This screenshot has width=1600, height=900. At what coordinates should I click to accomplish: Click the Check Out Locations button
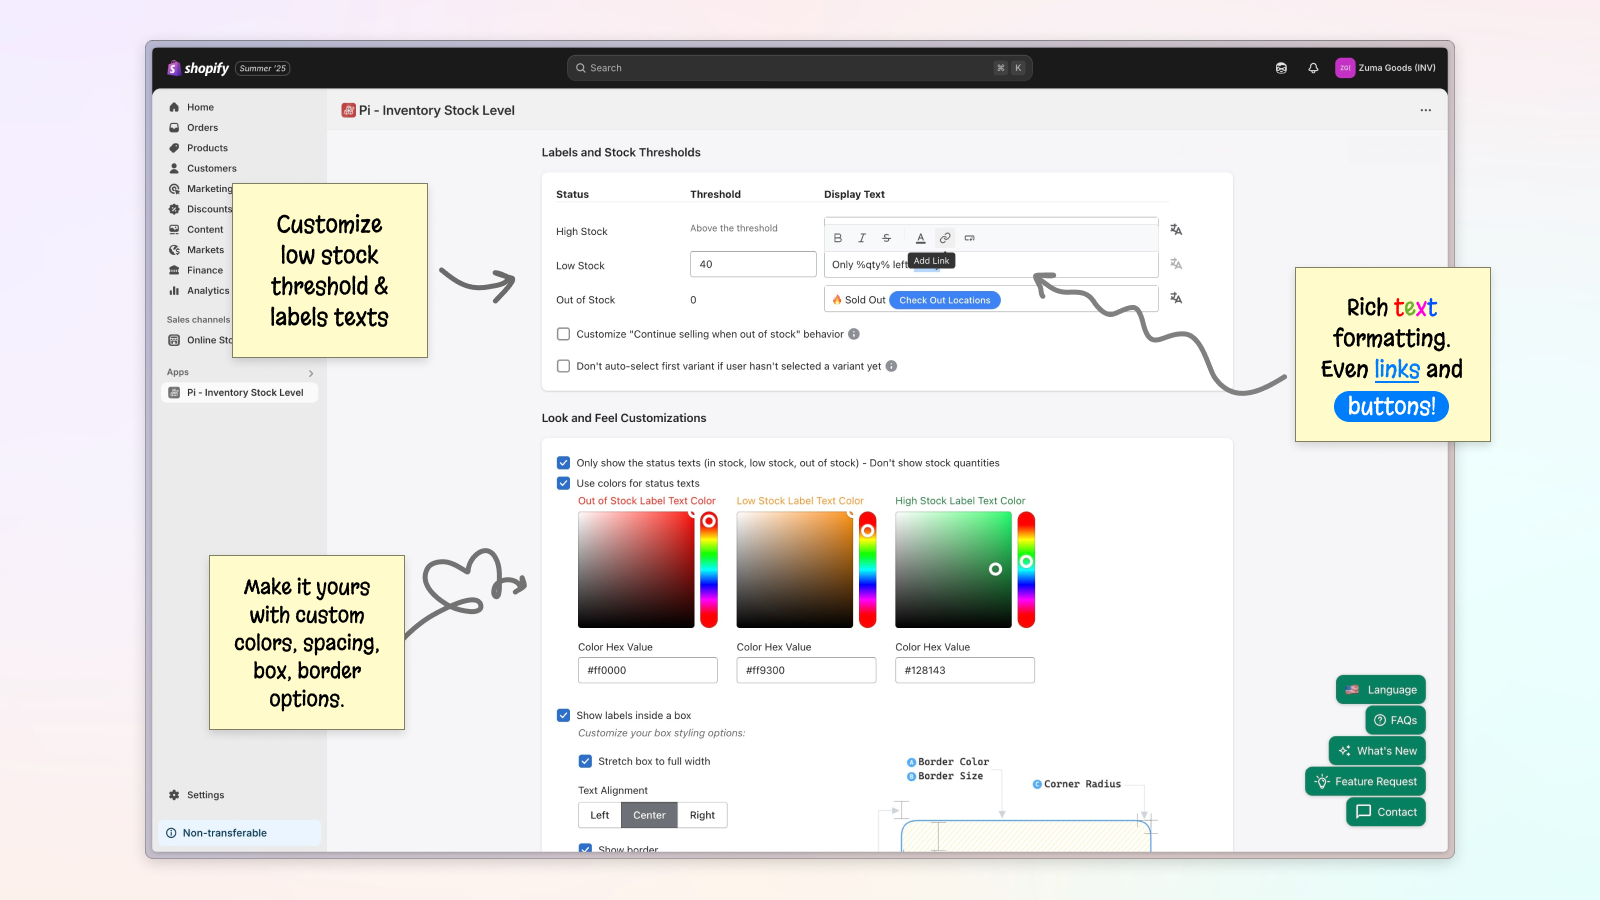(945, 300)
